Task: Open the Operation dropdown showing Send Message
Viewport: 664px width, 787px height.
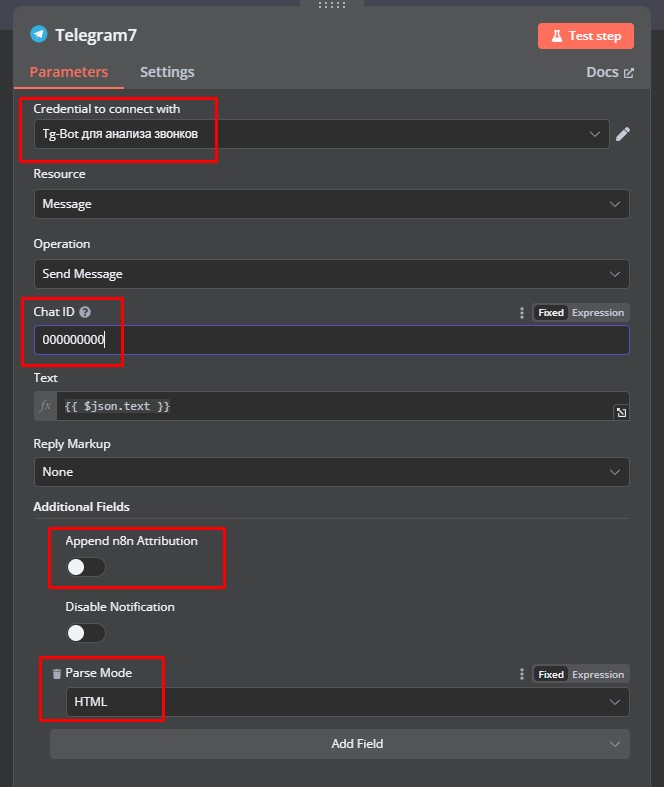Action: coord(332,274)
